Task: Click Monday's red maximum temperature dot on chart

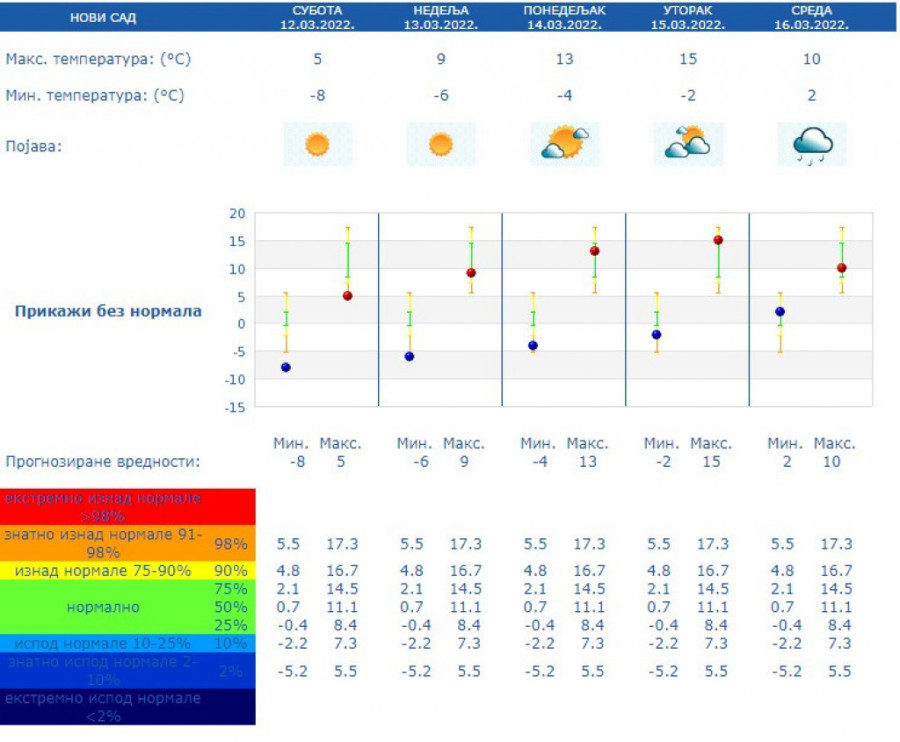Action: click(x=594, y=251)
